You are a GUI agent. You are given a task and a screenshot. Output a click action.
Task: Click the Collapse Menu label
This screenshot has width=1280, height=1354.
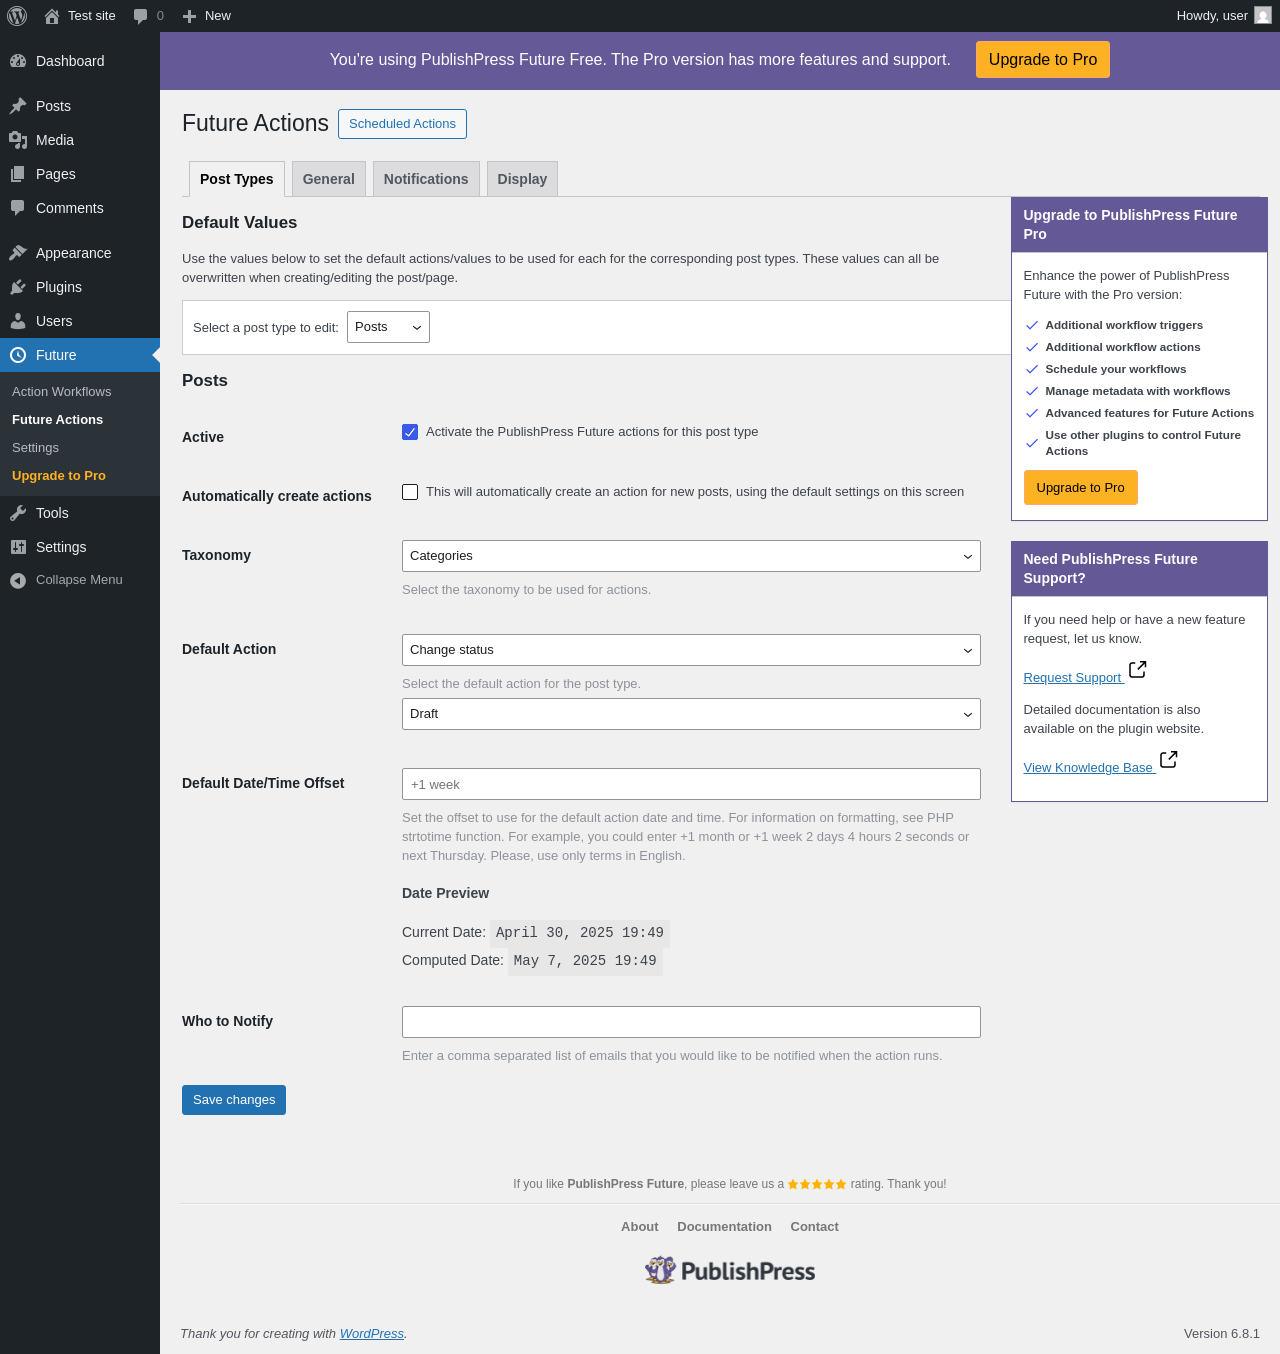click(79, 580)
